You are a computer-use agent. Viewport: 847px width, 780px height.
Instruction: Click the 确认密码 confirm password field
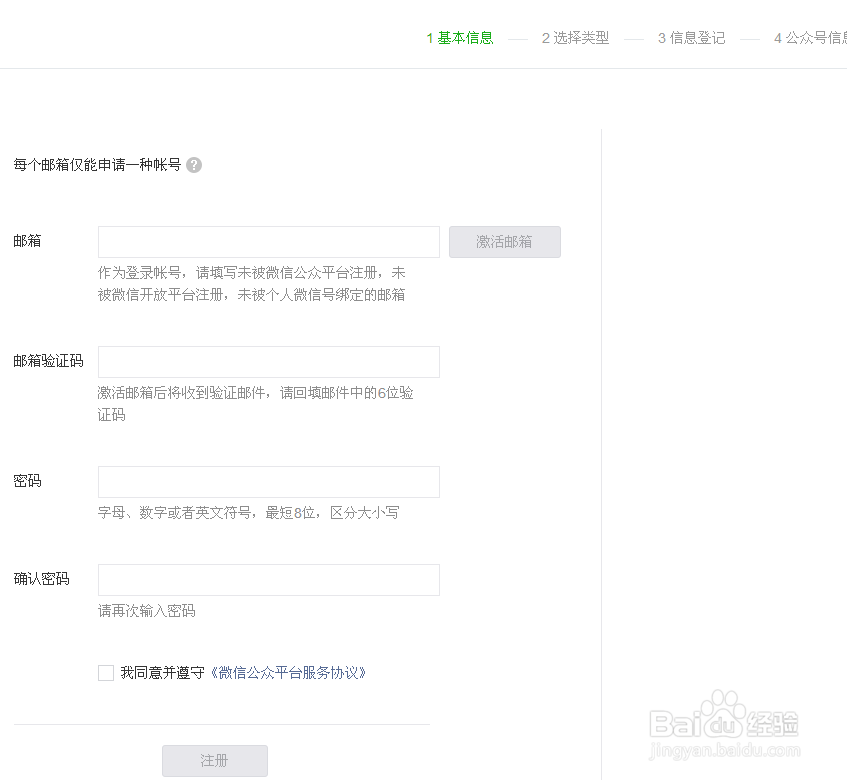(268, 580)
